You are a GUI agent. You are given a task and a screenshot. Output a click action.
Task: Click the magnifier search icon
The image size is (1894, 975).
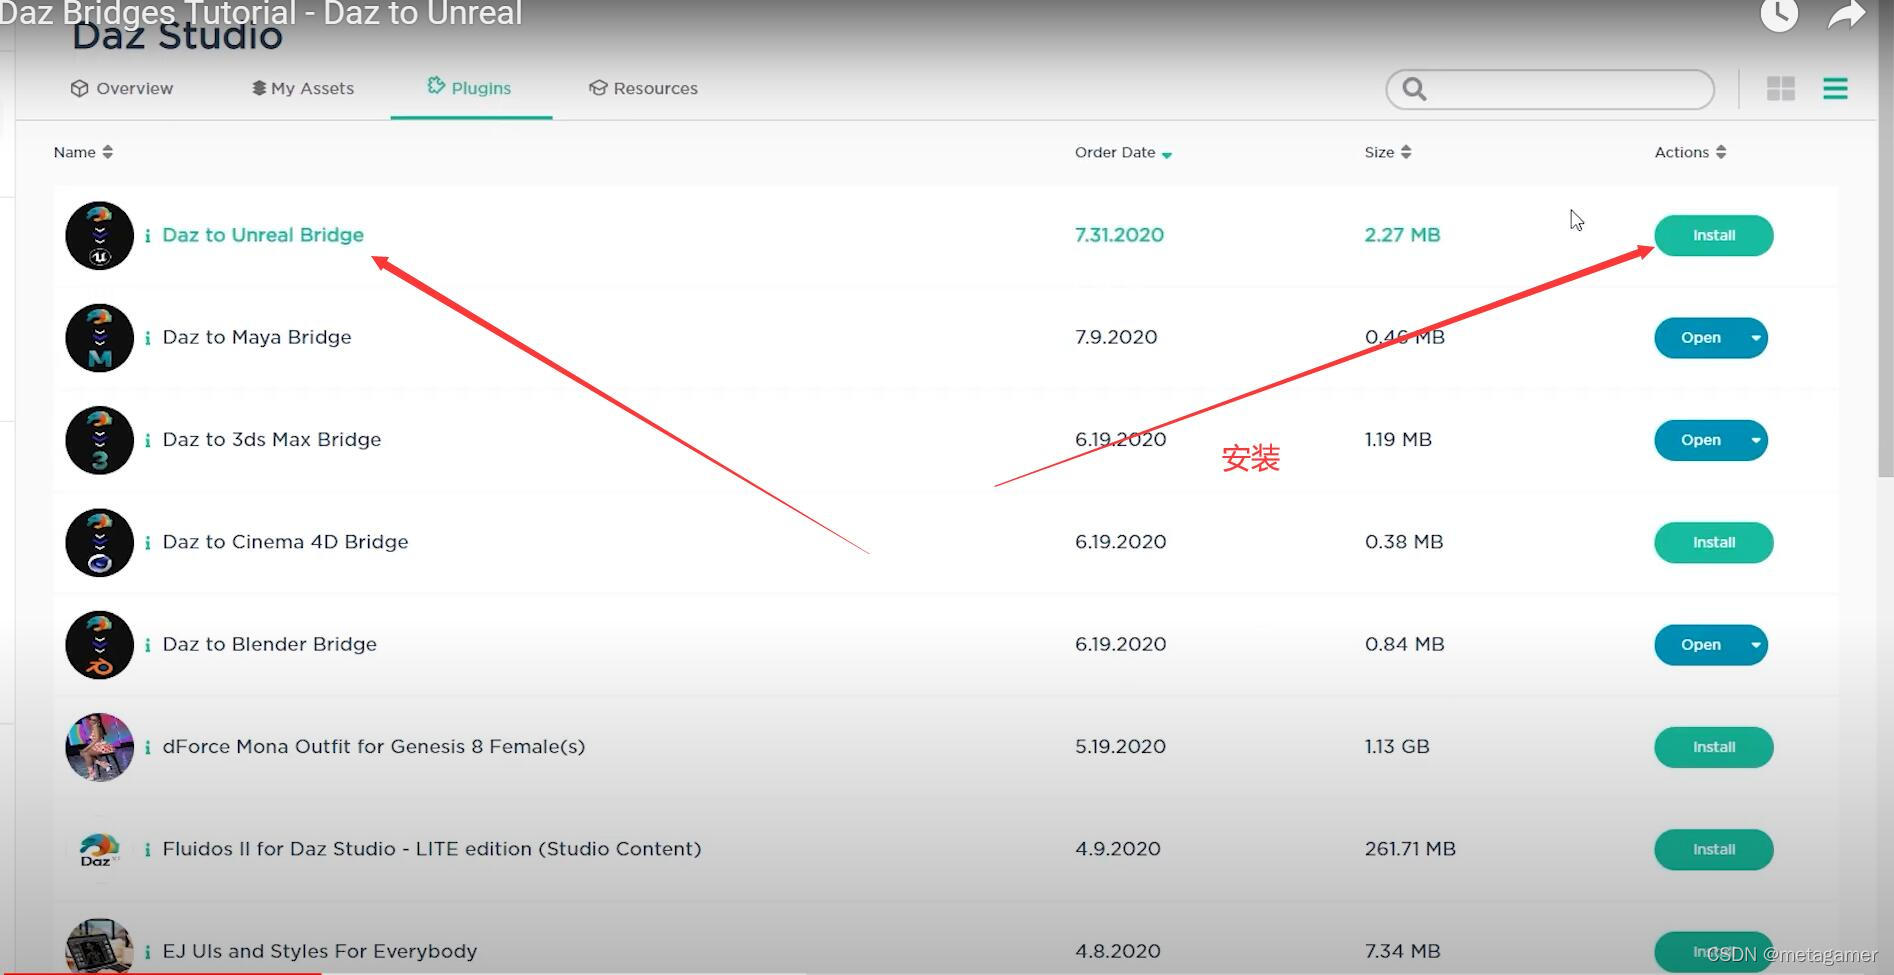click(1414, 89)
